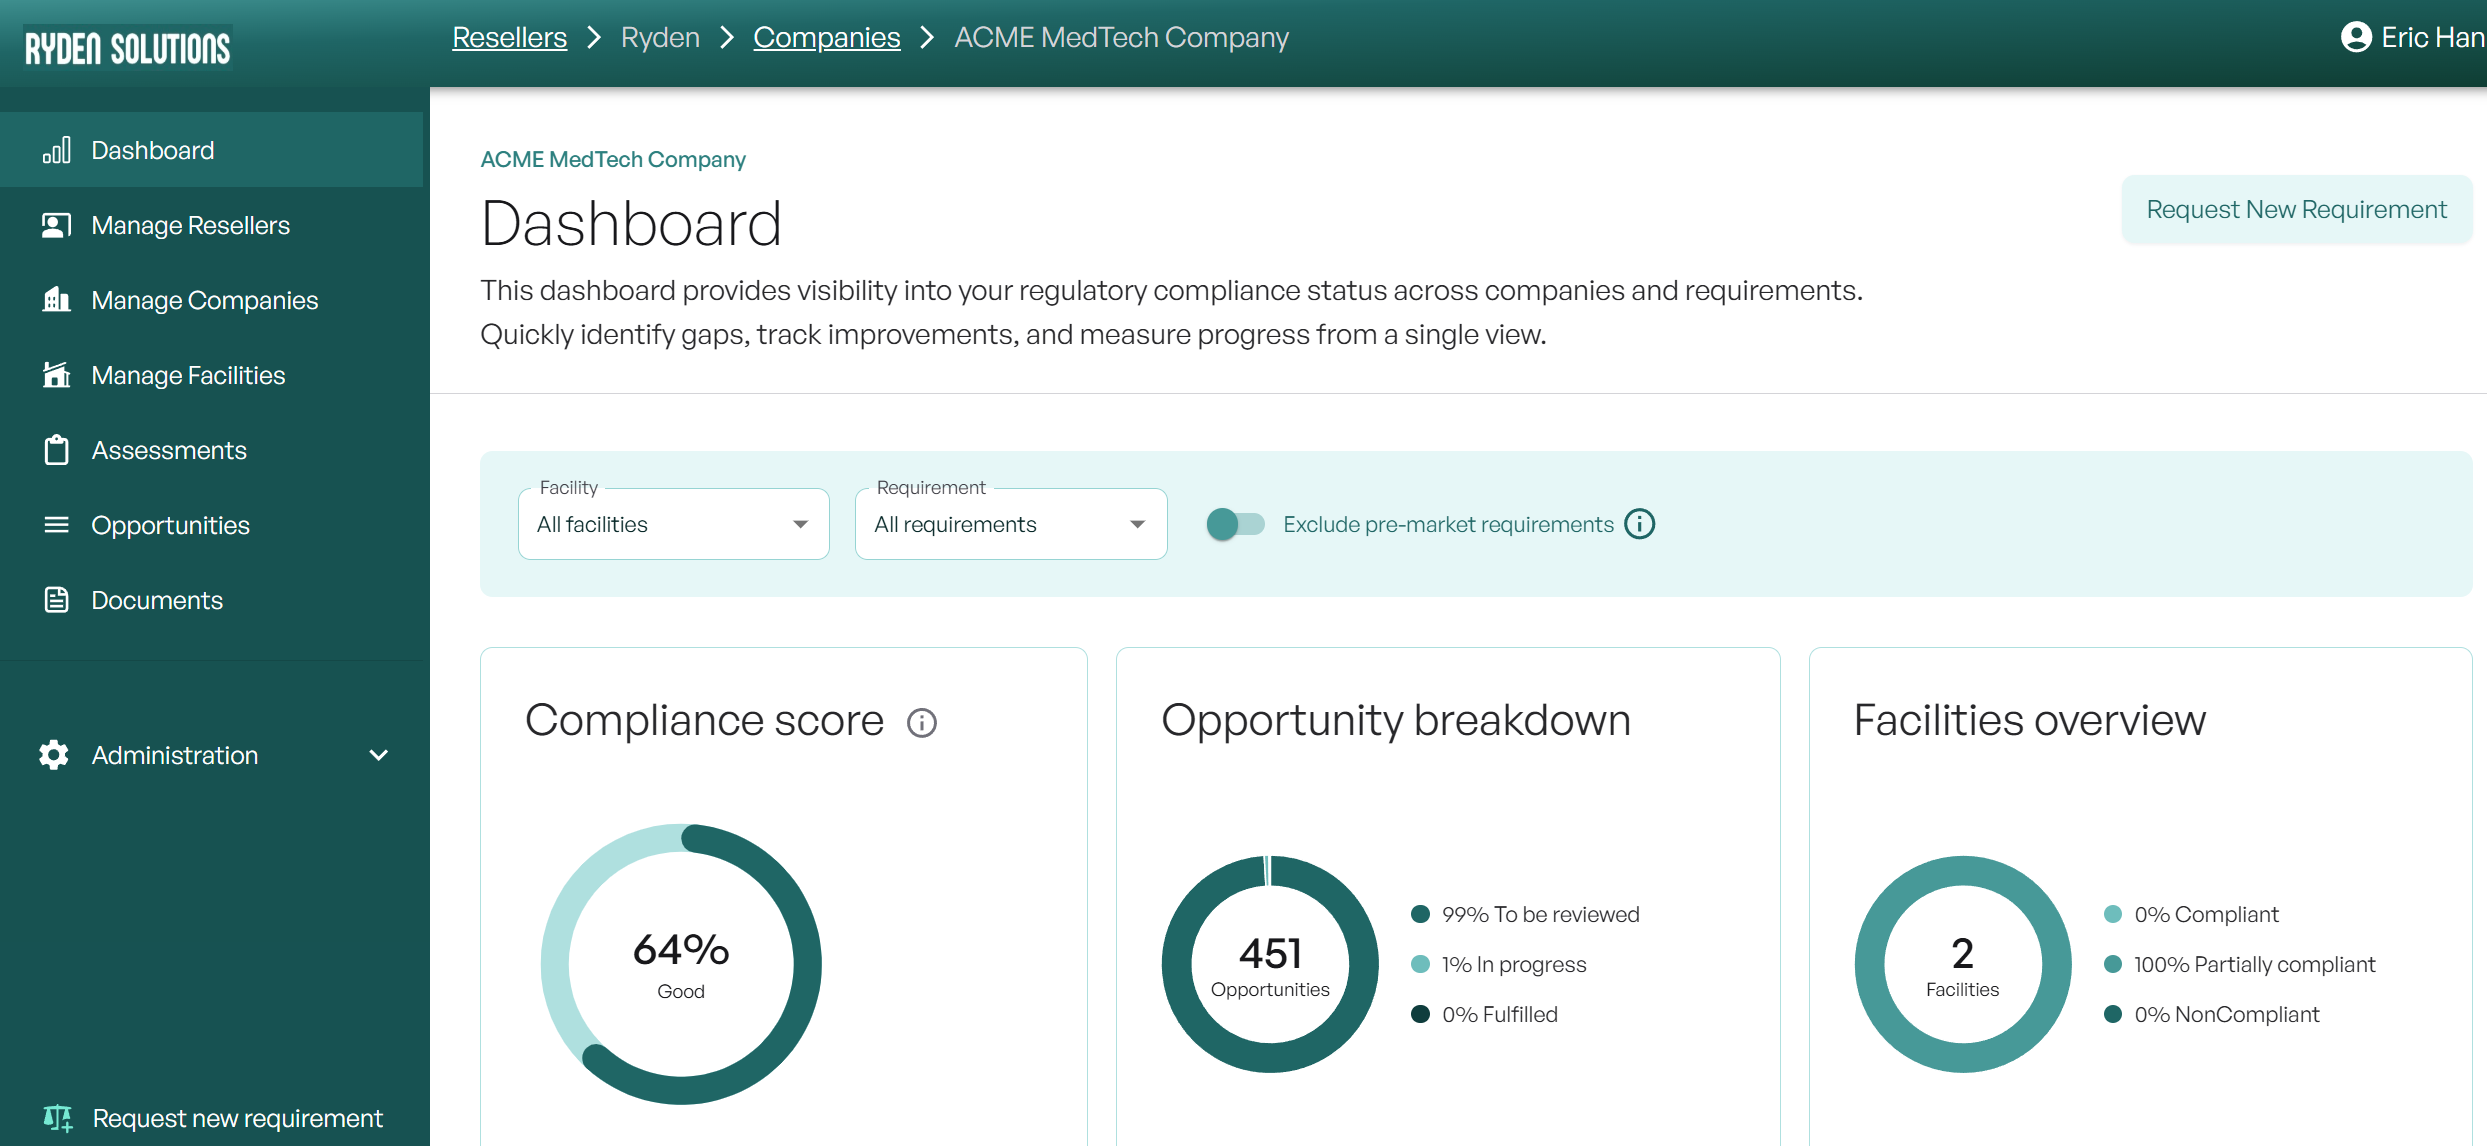Click the Assessments clipboard icon

56,450
